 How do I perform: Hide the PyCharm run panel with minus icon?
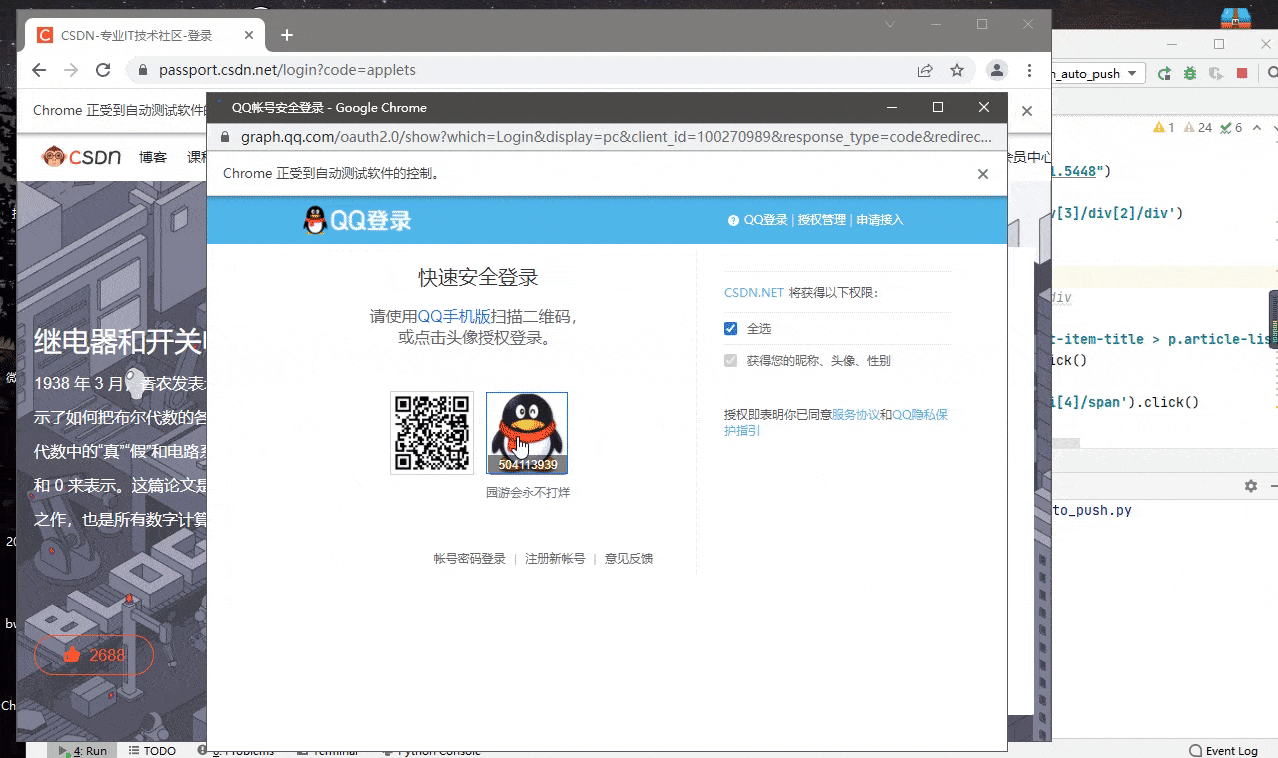[1273, 485]
